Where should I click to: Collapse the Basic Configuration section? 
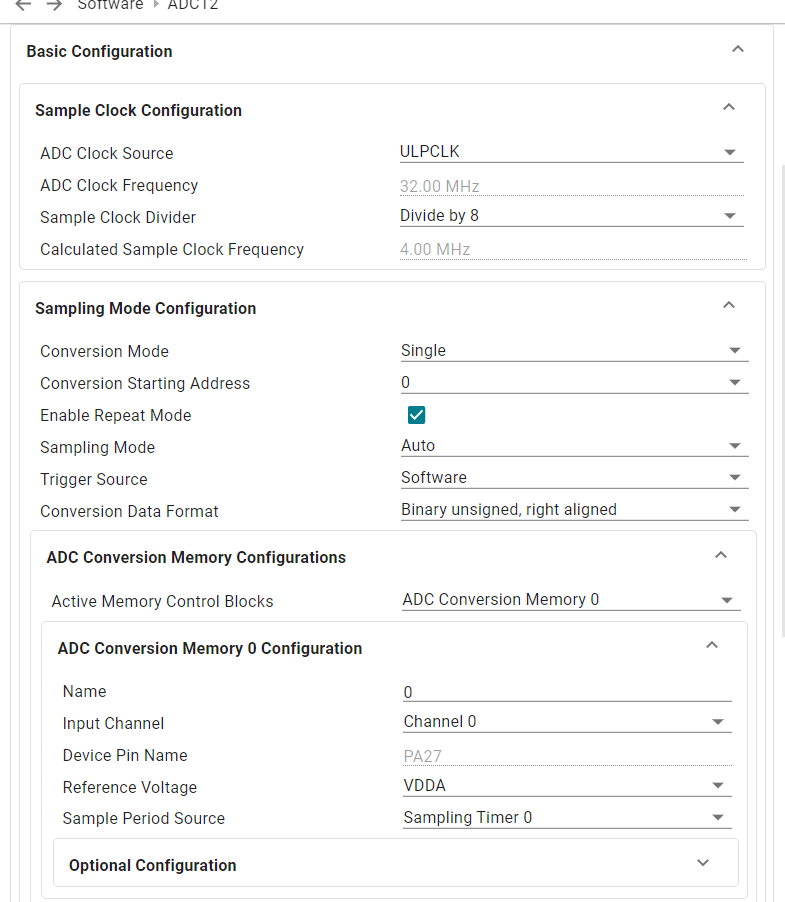[x=738, y=49]
